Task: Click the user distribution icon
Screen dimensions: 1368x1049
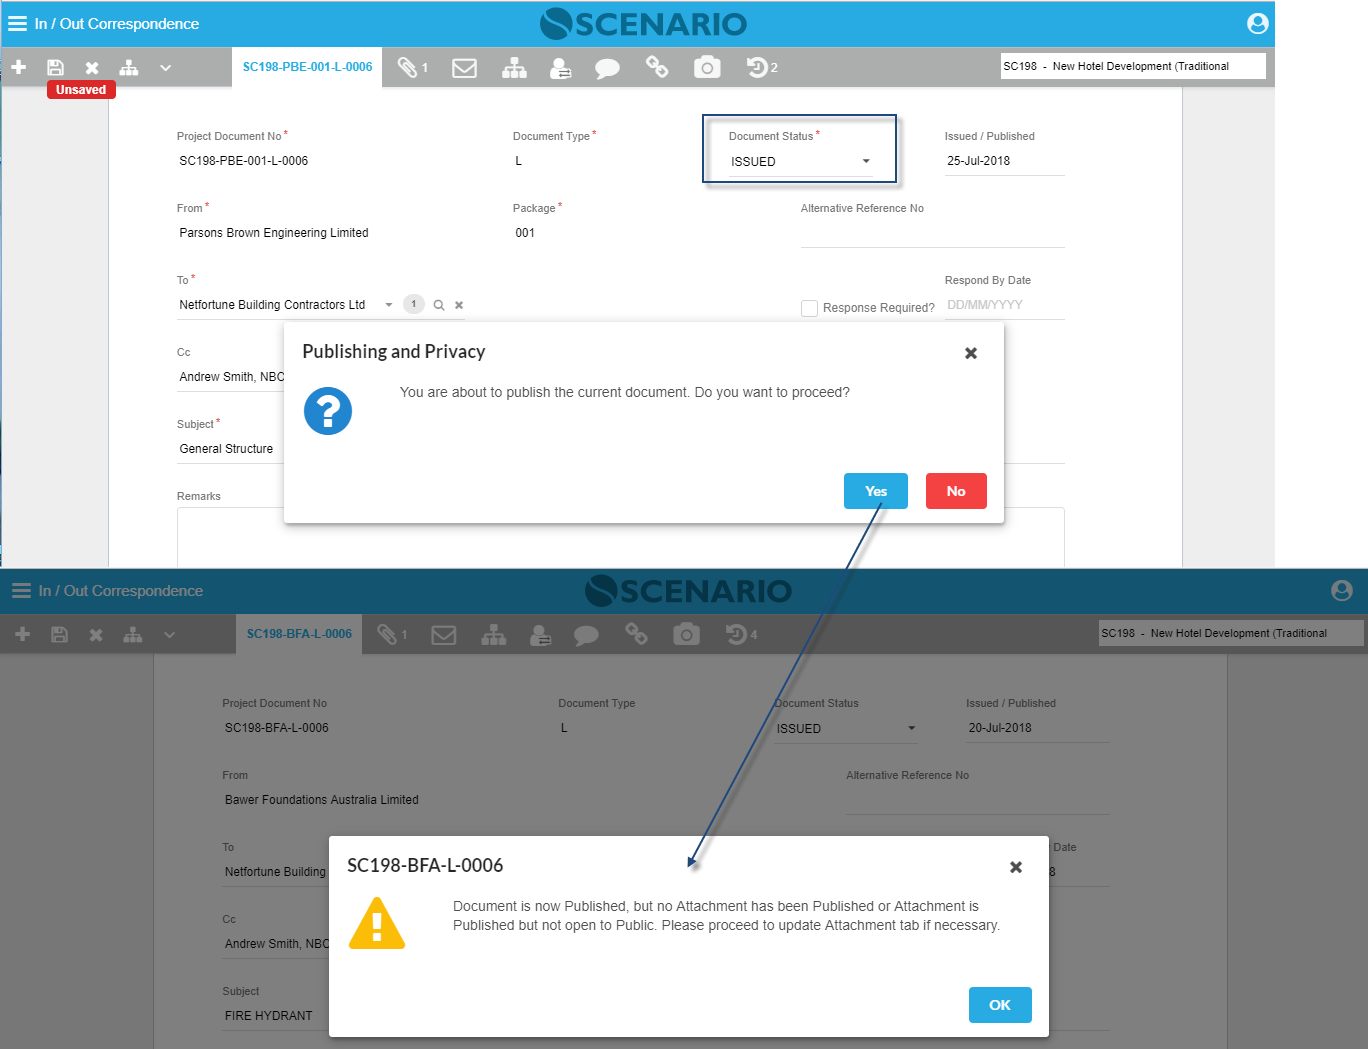Action: click(x=561, y=67)
